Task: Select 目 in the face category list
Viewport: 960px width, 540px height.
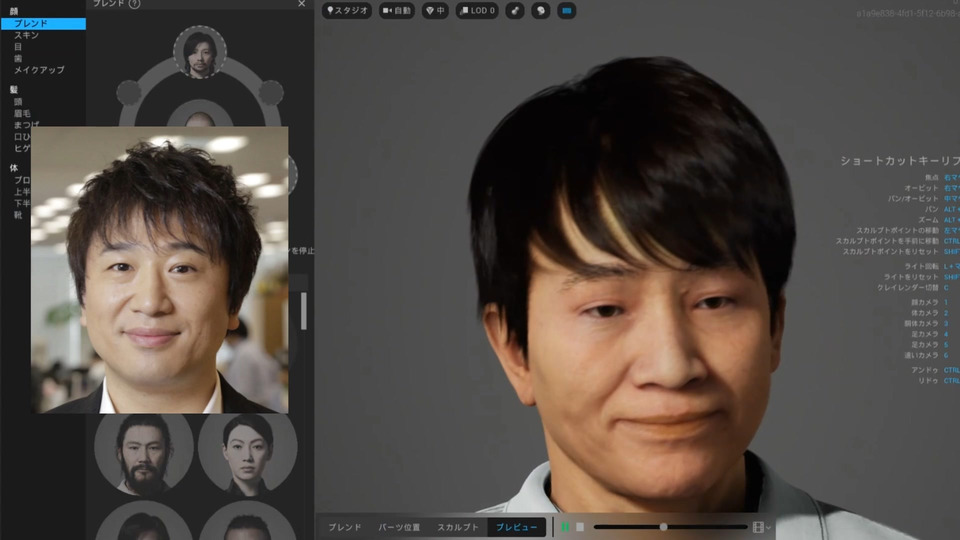Action: [18, 47]
